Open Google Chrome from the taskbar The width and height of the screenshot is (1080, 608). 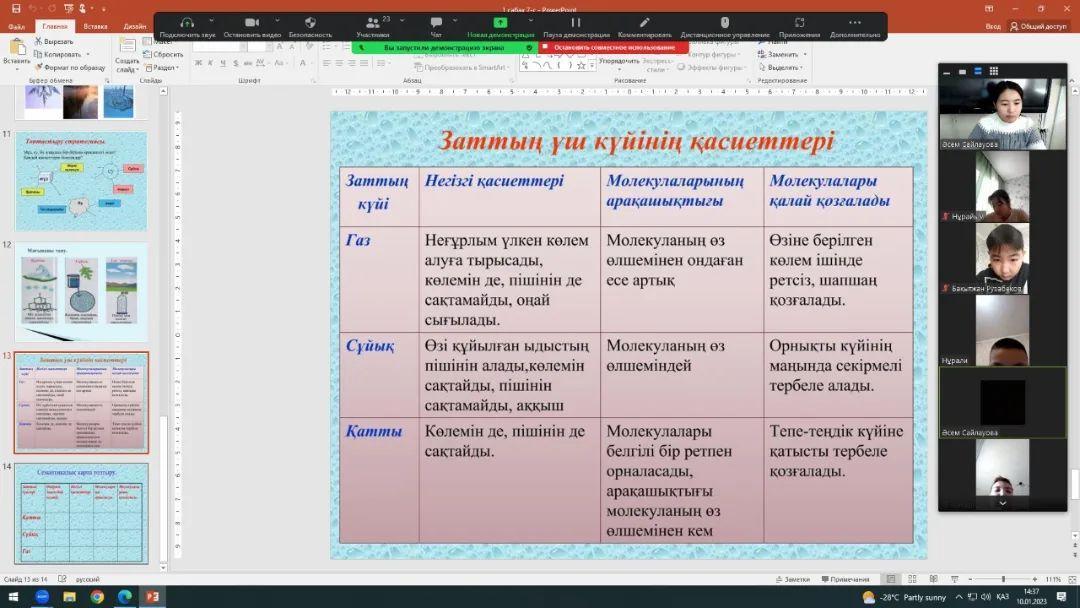(97, 596)
